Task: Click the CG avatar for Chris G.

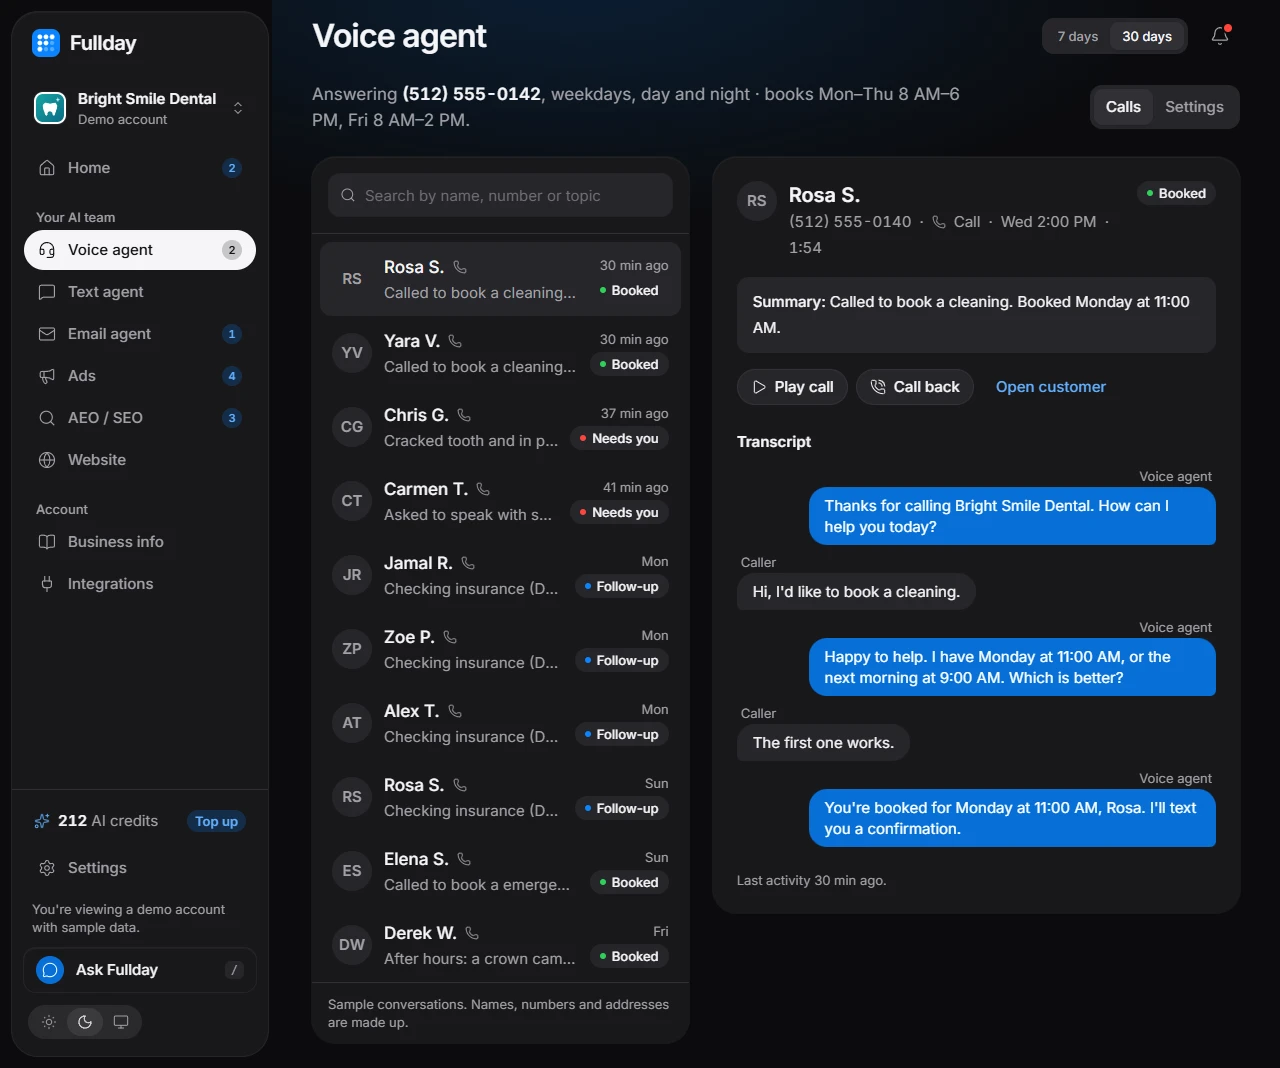Action: (352, 427)
